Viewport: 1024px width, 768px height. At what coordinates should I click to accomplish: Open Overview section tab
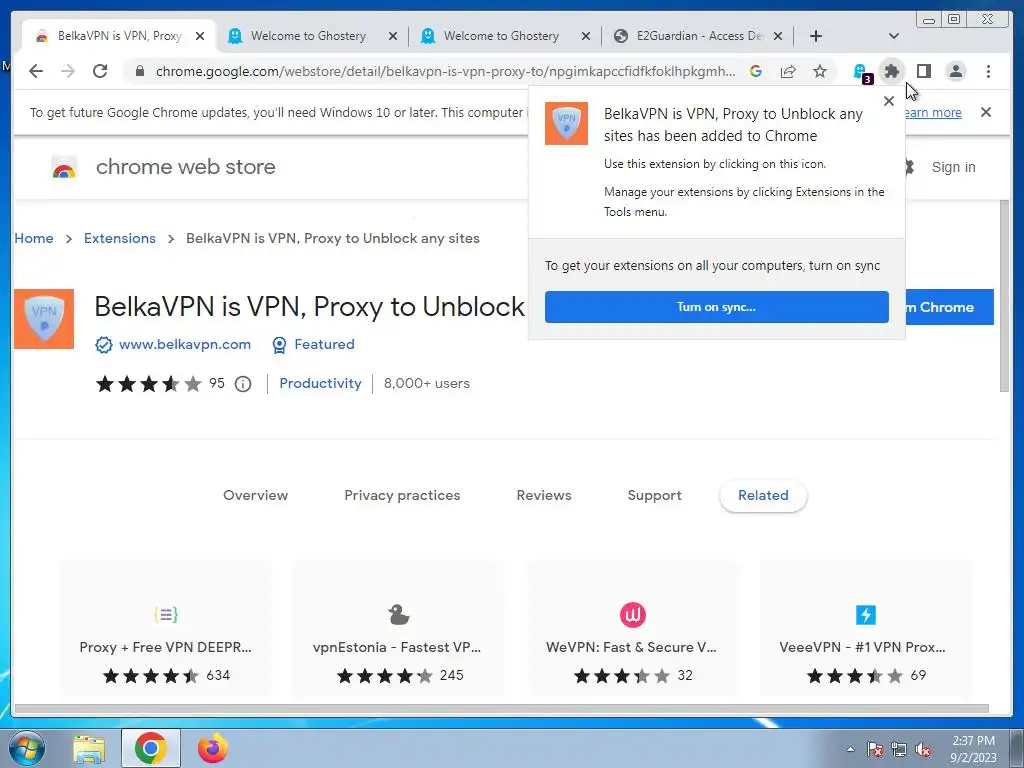[255, 495]
